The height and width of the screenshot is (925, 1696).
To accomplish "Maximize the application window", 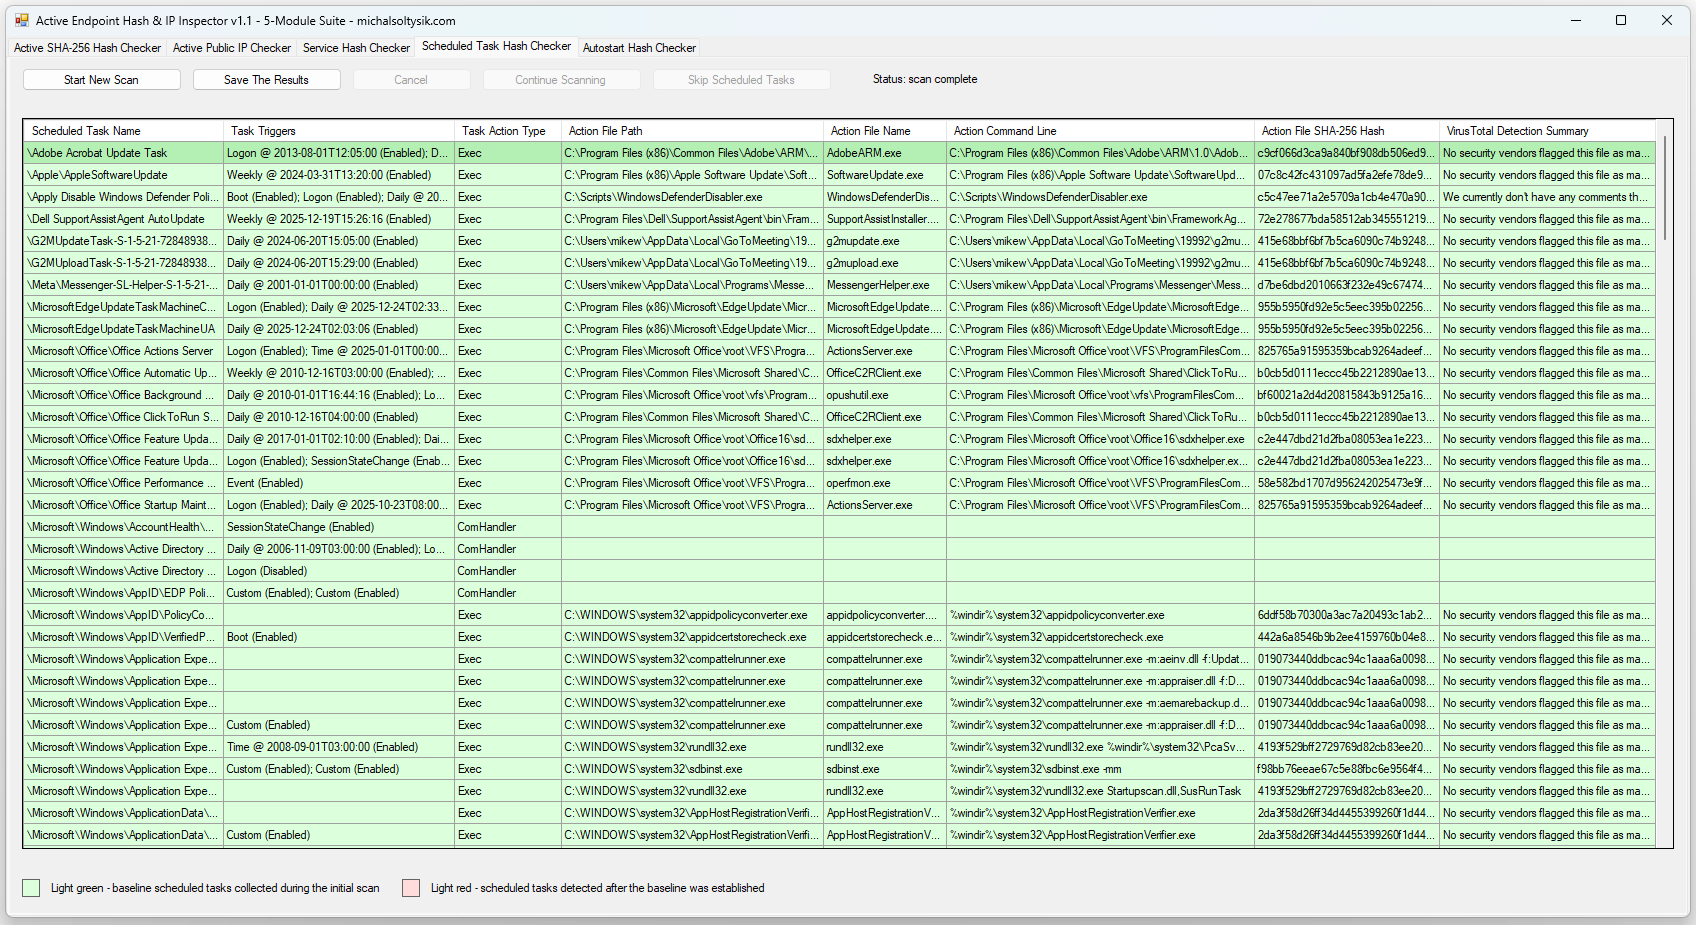I will 1621,20.
